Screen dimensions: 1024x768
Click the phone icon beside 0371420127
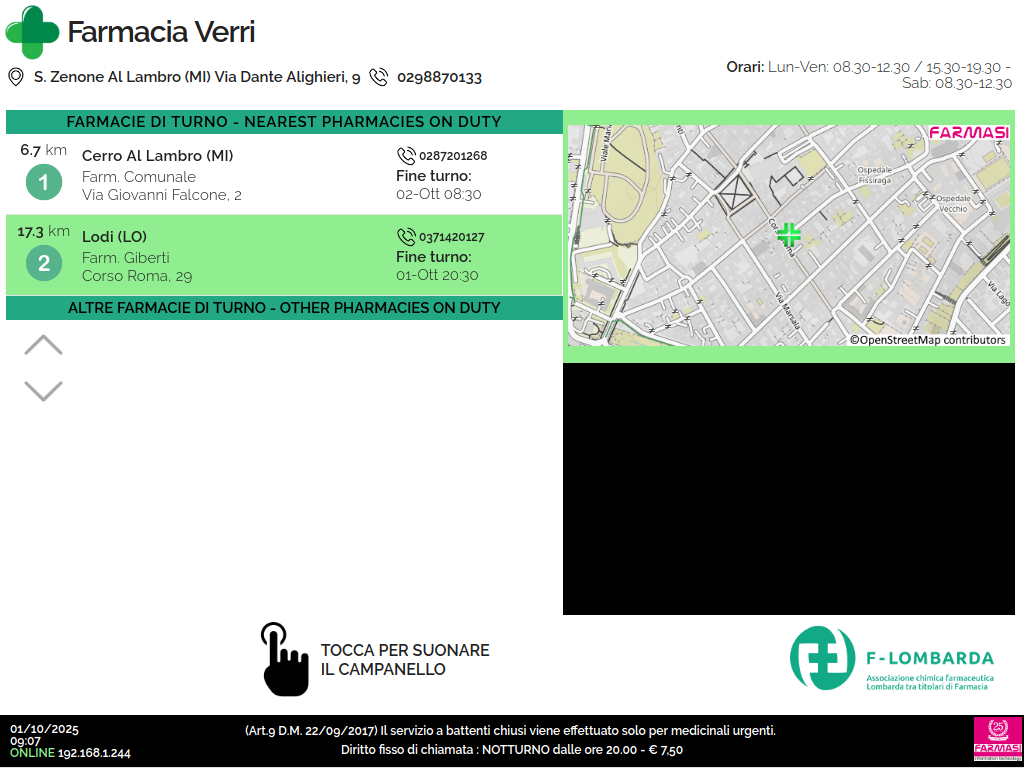pyautogui.click(x=406, y=237)
